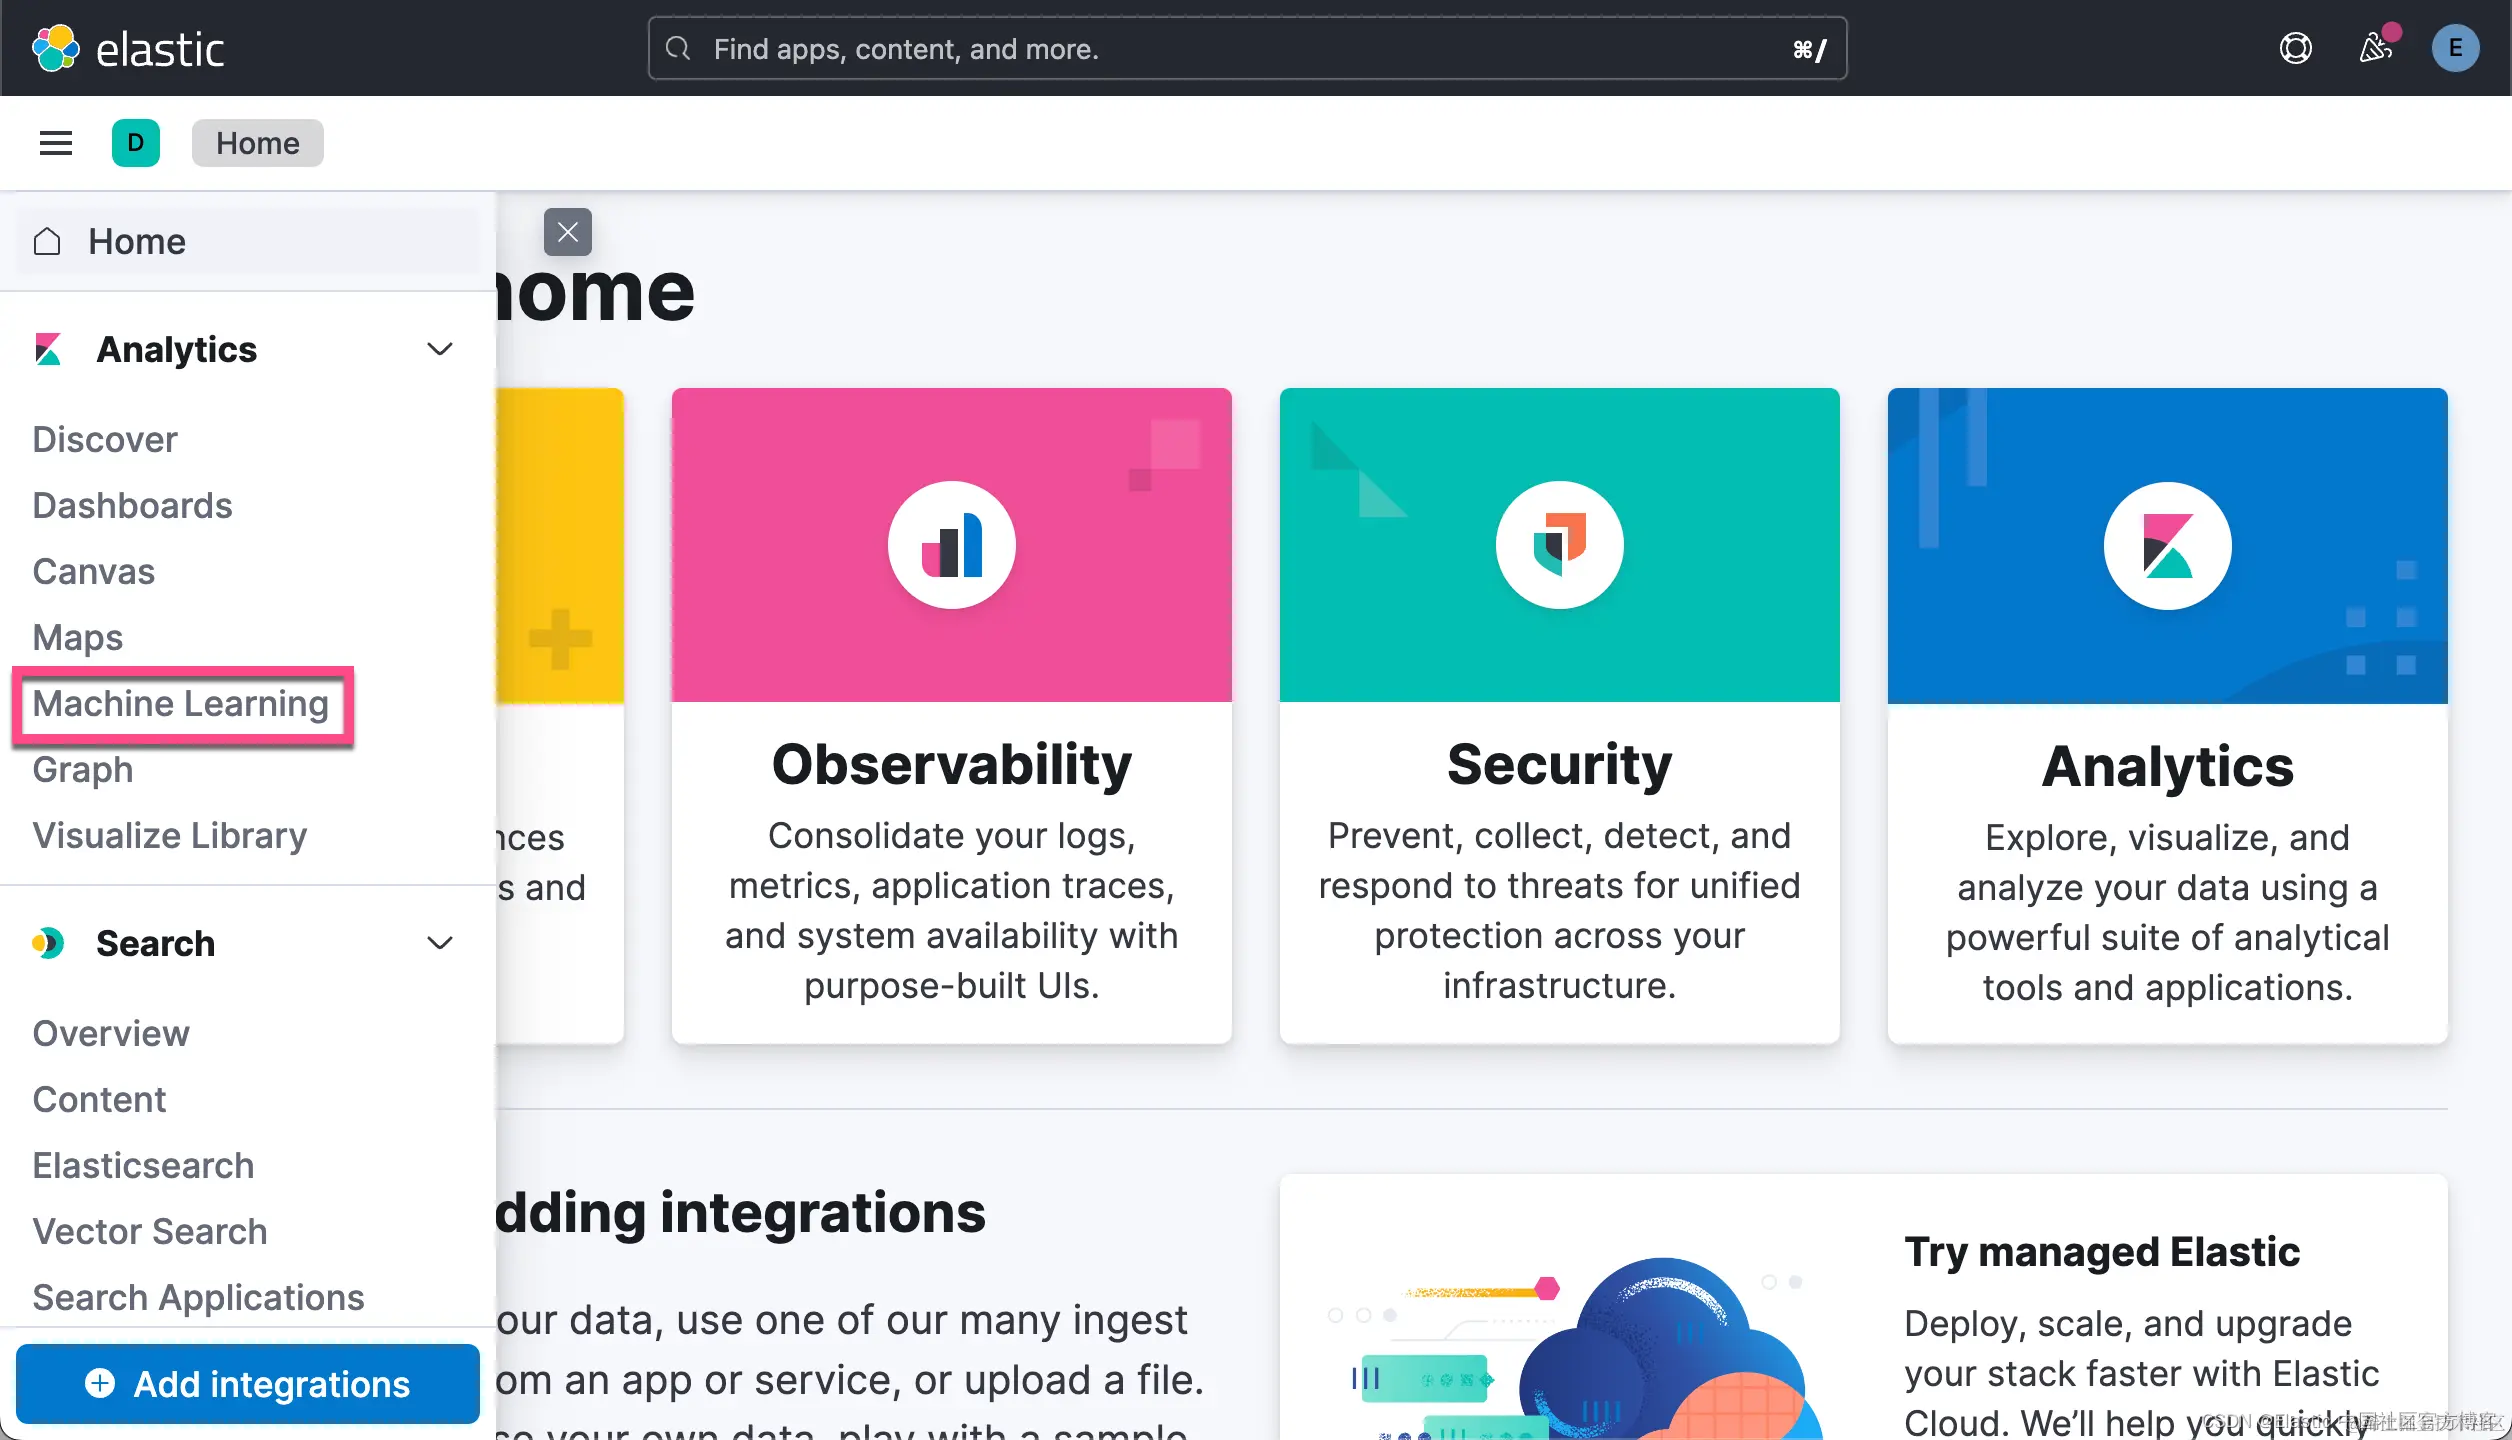Image resolution: width=2512 pixels, height=1440 pixels.
Task: Click Add integrations button
Action: tap(248, 1384)
